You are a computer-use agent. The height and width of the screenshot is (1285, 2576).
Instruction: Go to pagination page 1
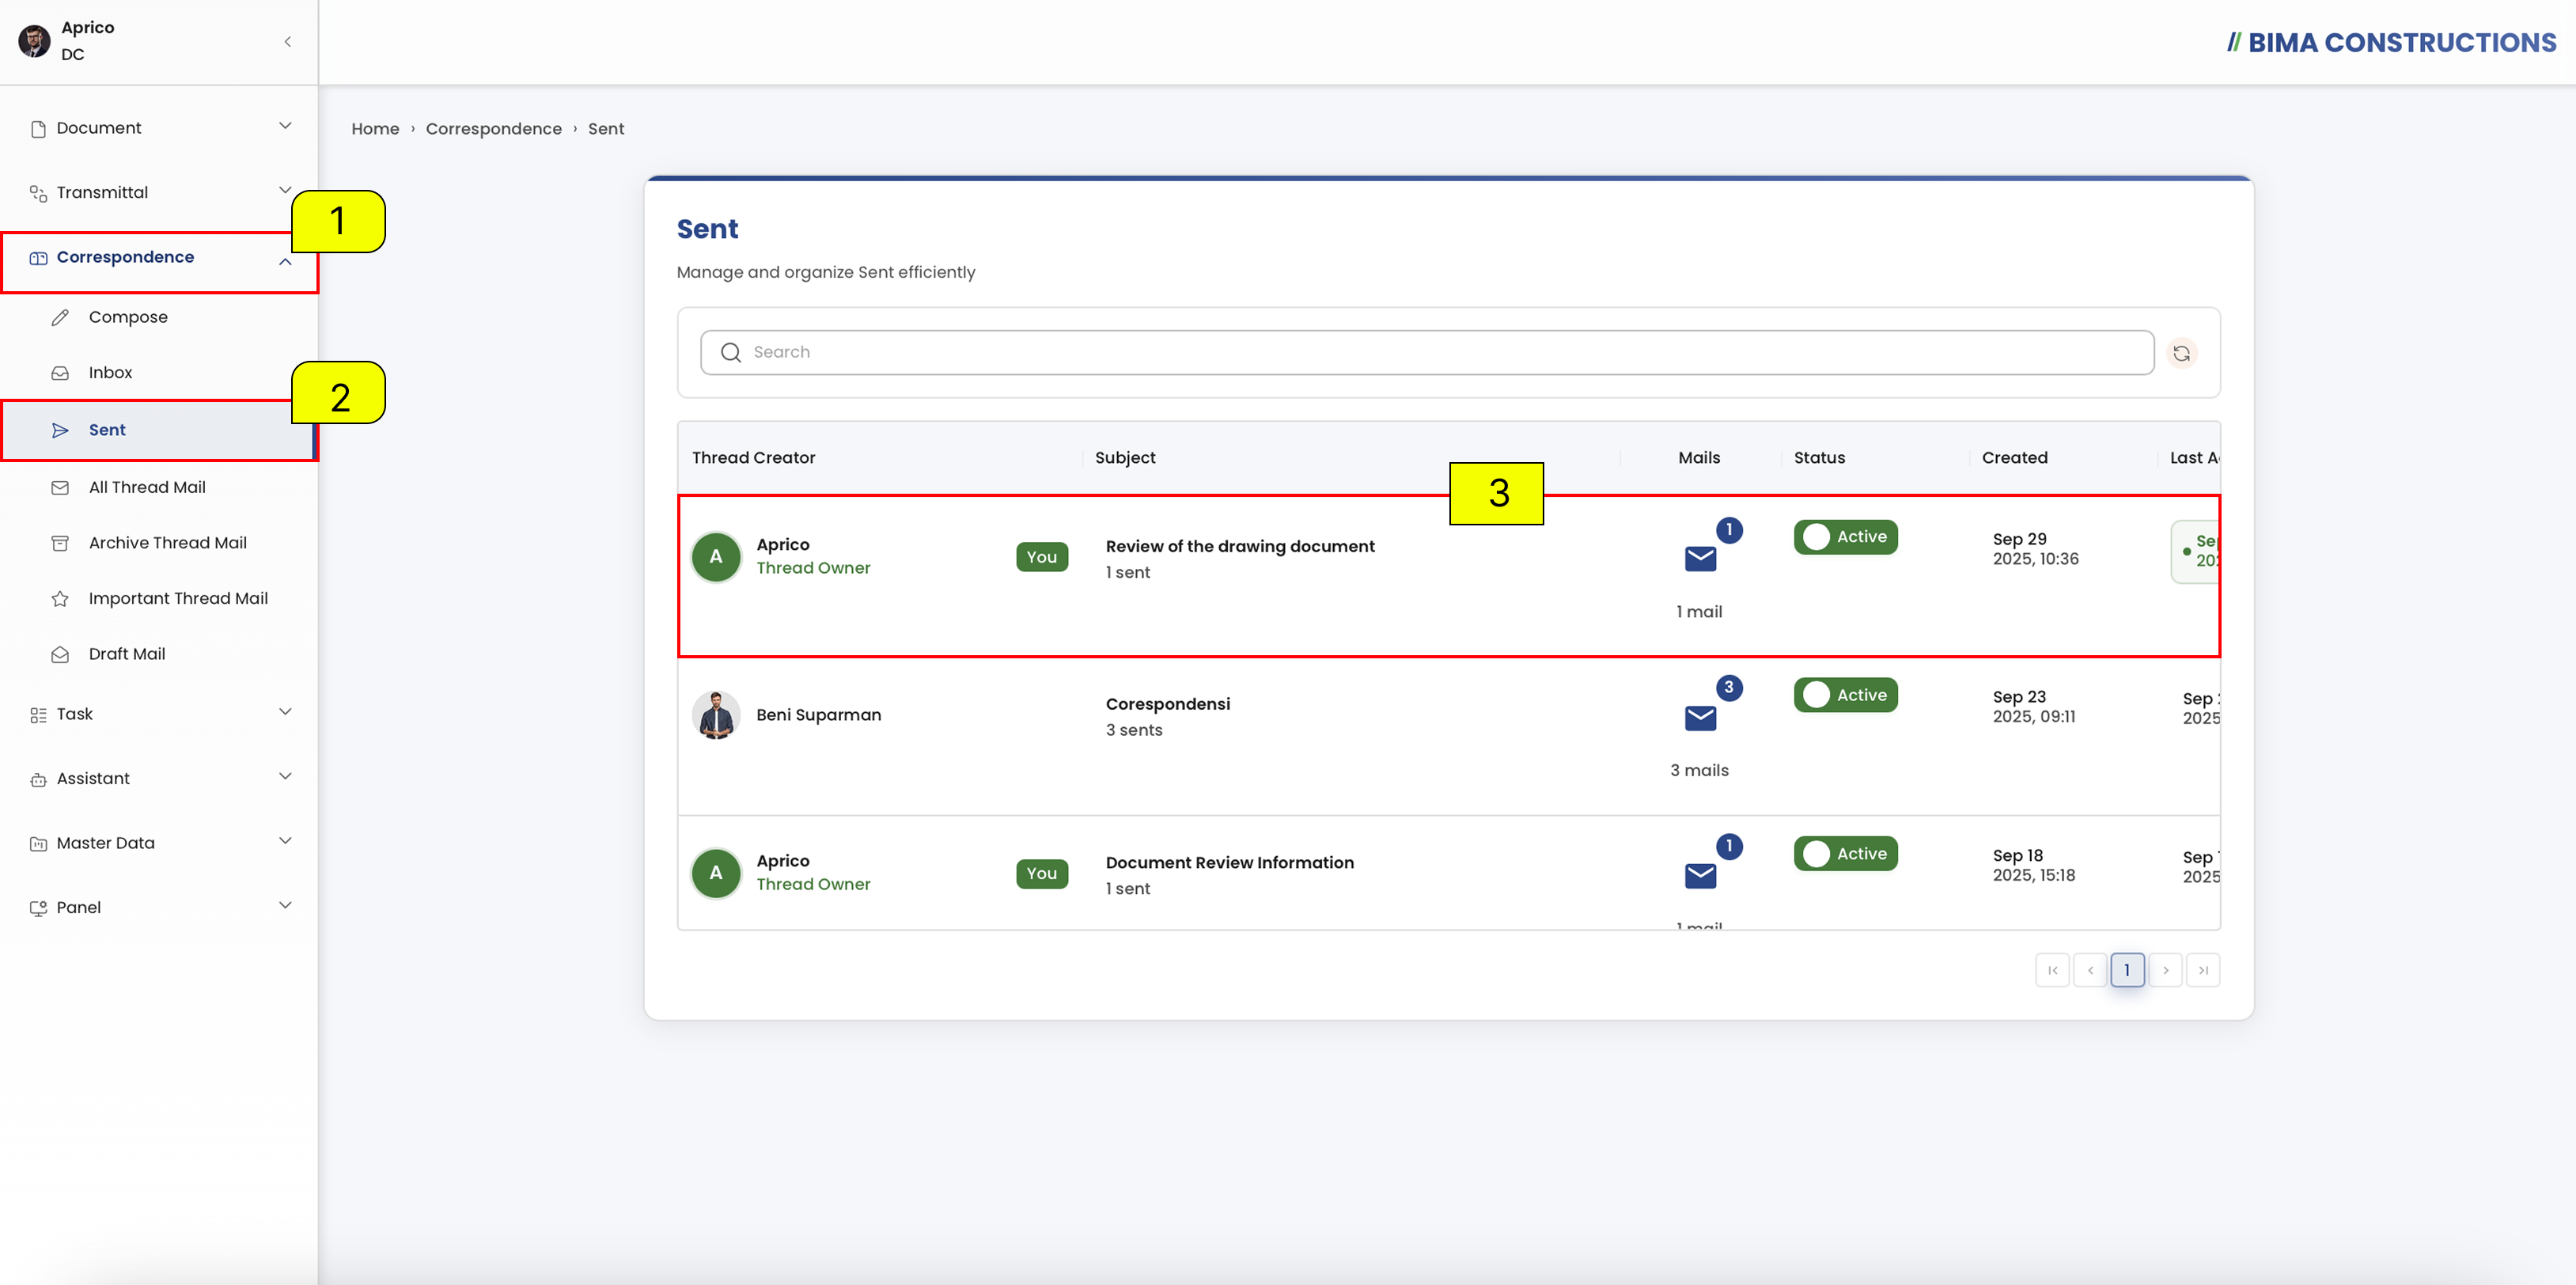pos(2127,970)
